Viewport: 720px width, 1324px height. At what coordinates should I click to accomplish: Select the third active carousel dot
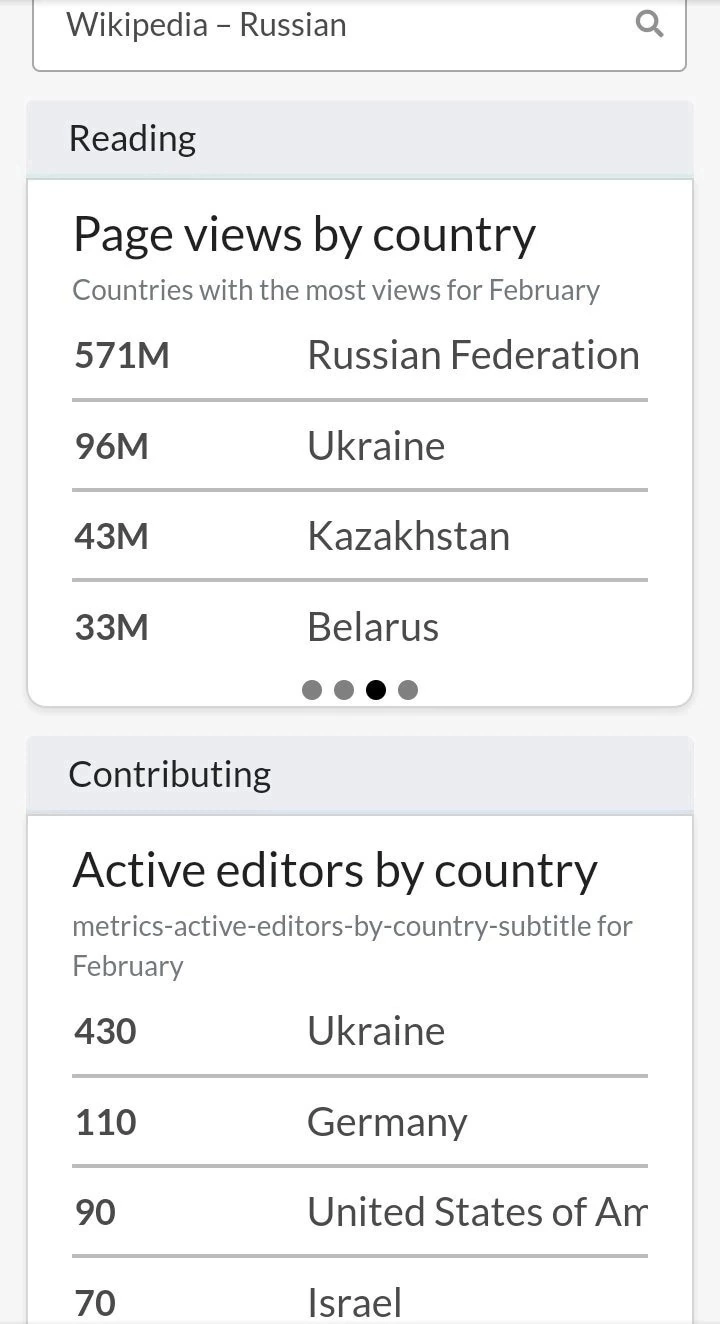(x=376, y=689)
